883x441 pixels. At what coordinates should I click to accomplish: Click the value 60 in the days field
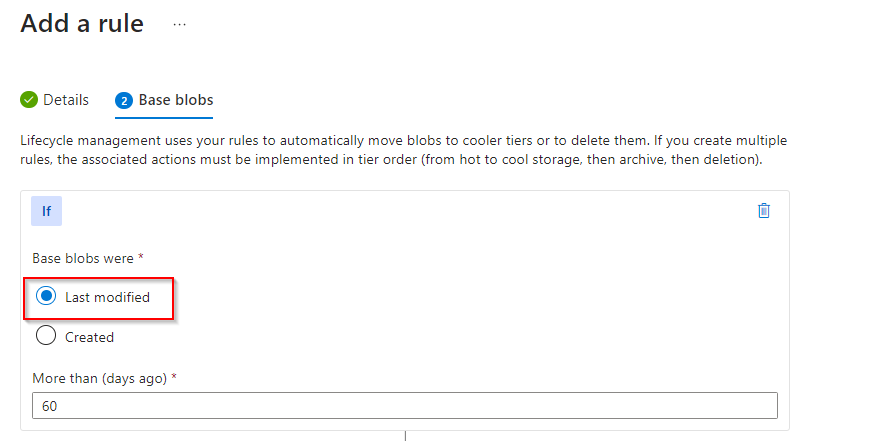pyautogui.click(x=48, y=405)
